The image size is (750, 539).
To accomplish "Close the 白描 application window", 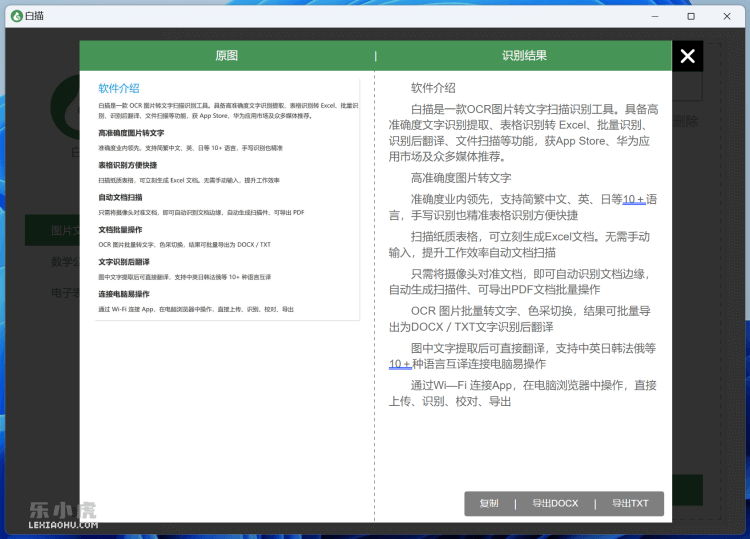I will pyautogui.click(x=727, y=16).
